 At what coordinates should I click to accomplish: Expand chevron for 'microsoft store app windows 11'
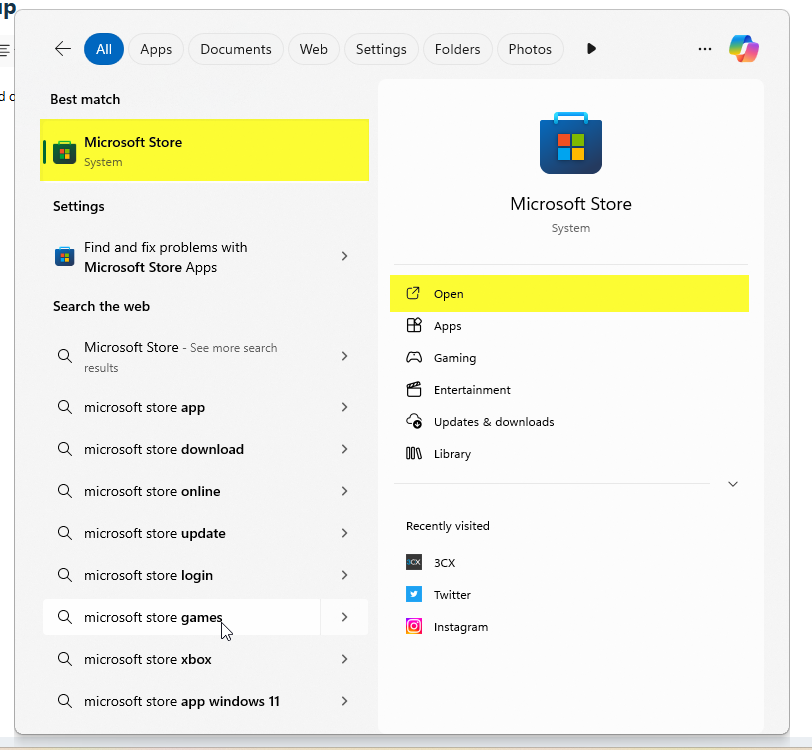pos(344,701)
